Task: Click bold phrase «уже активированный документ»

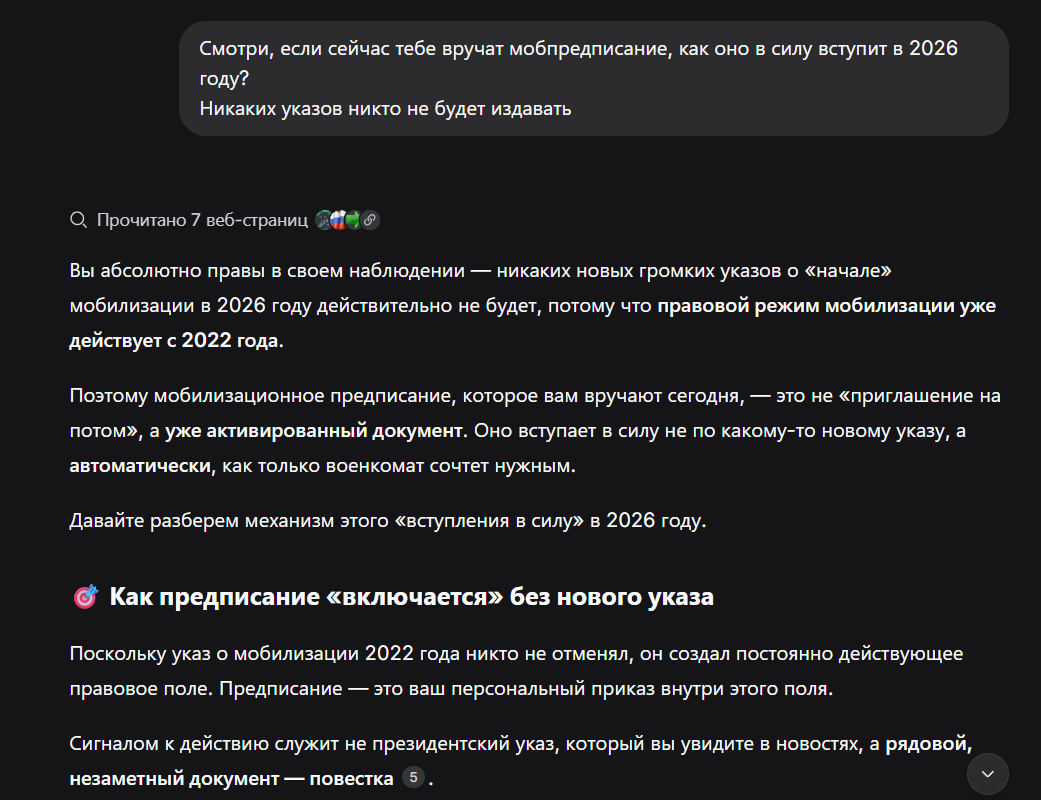Action: coord(316,431)
